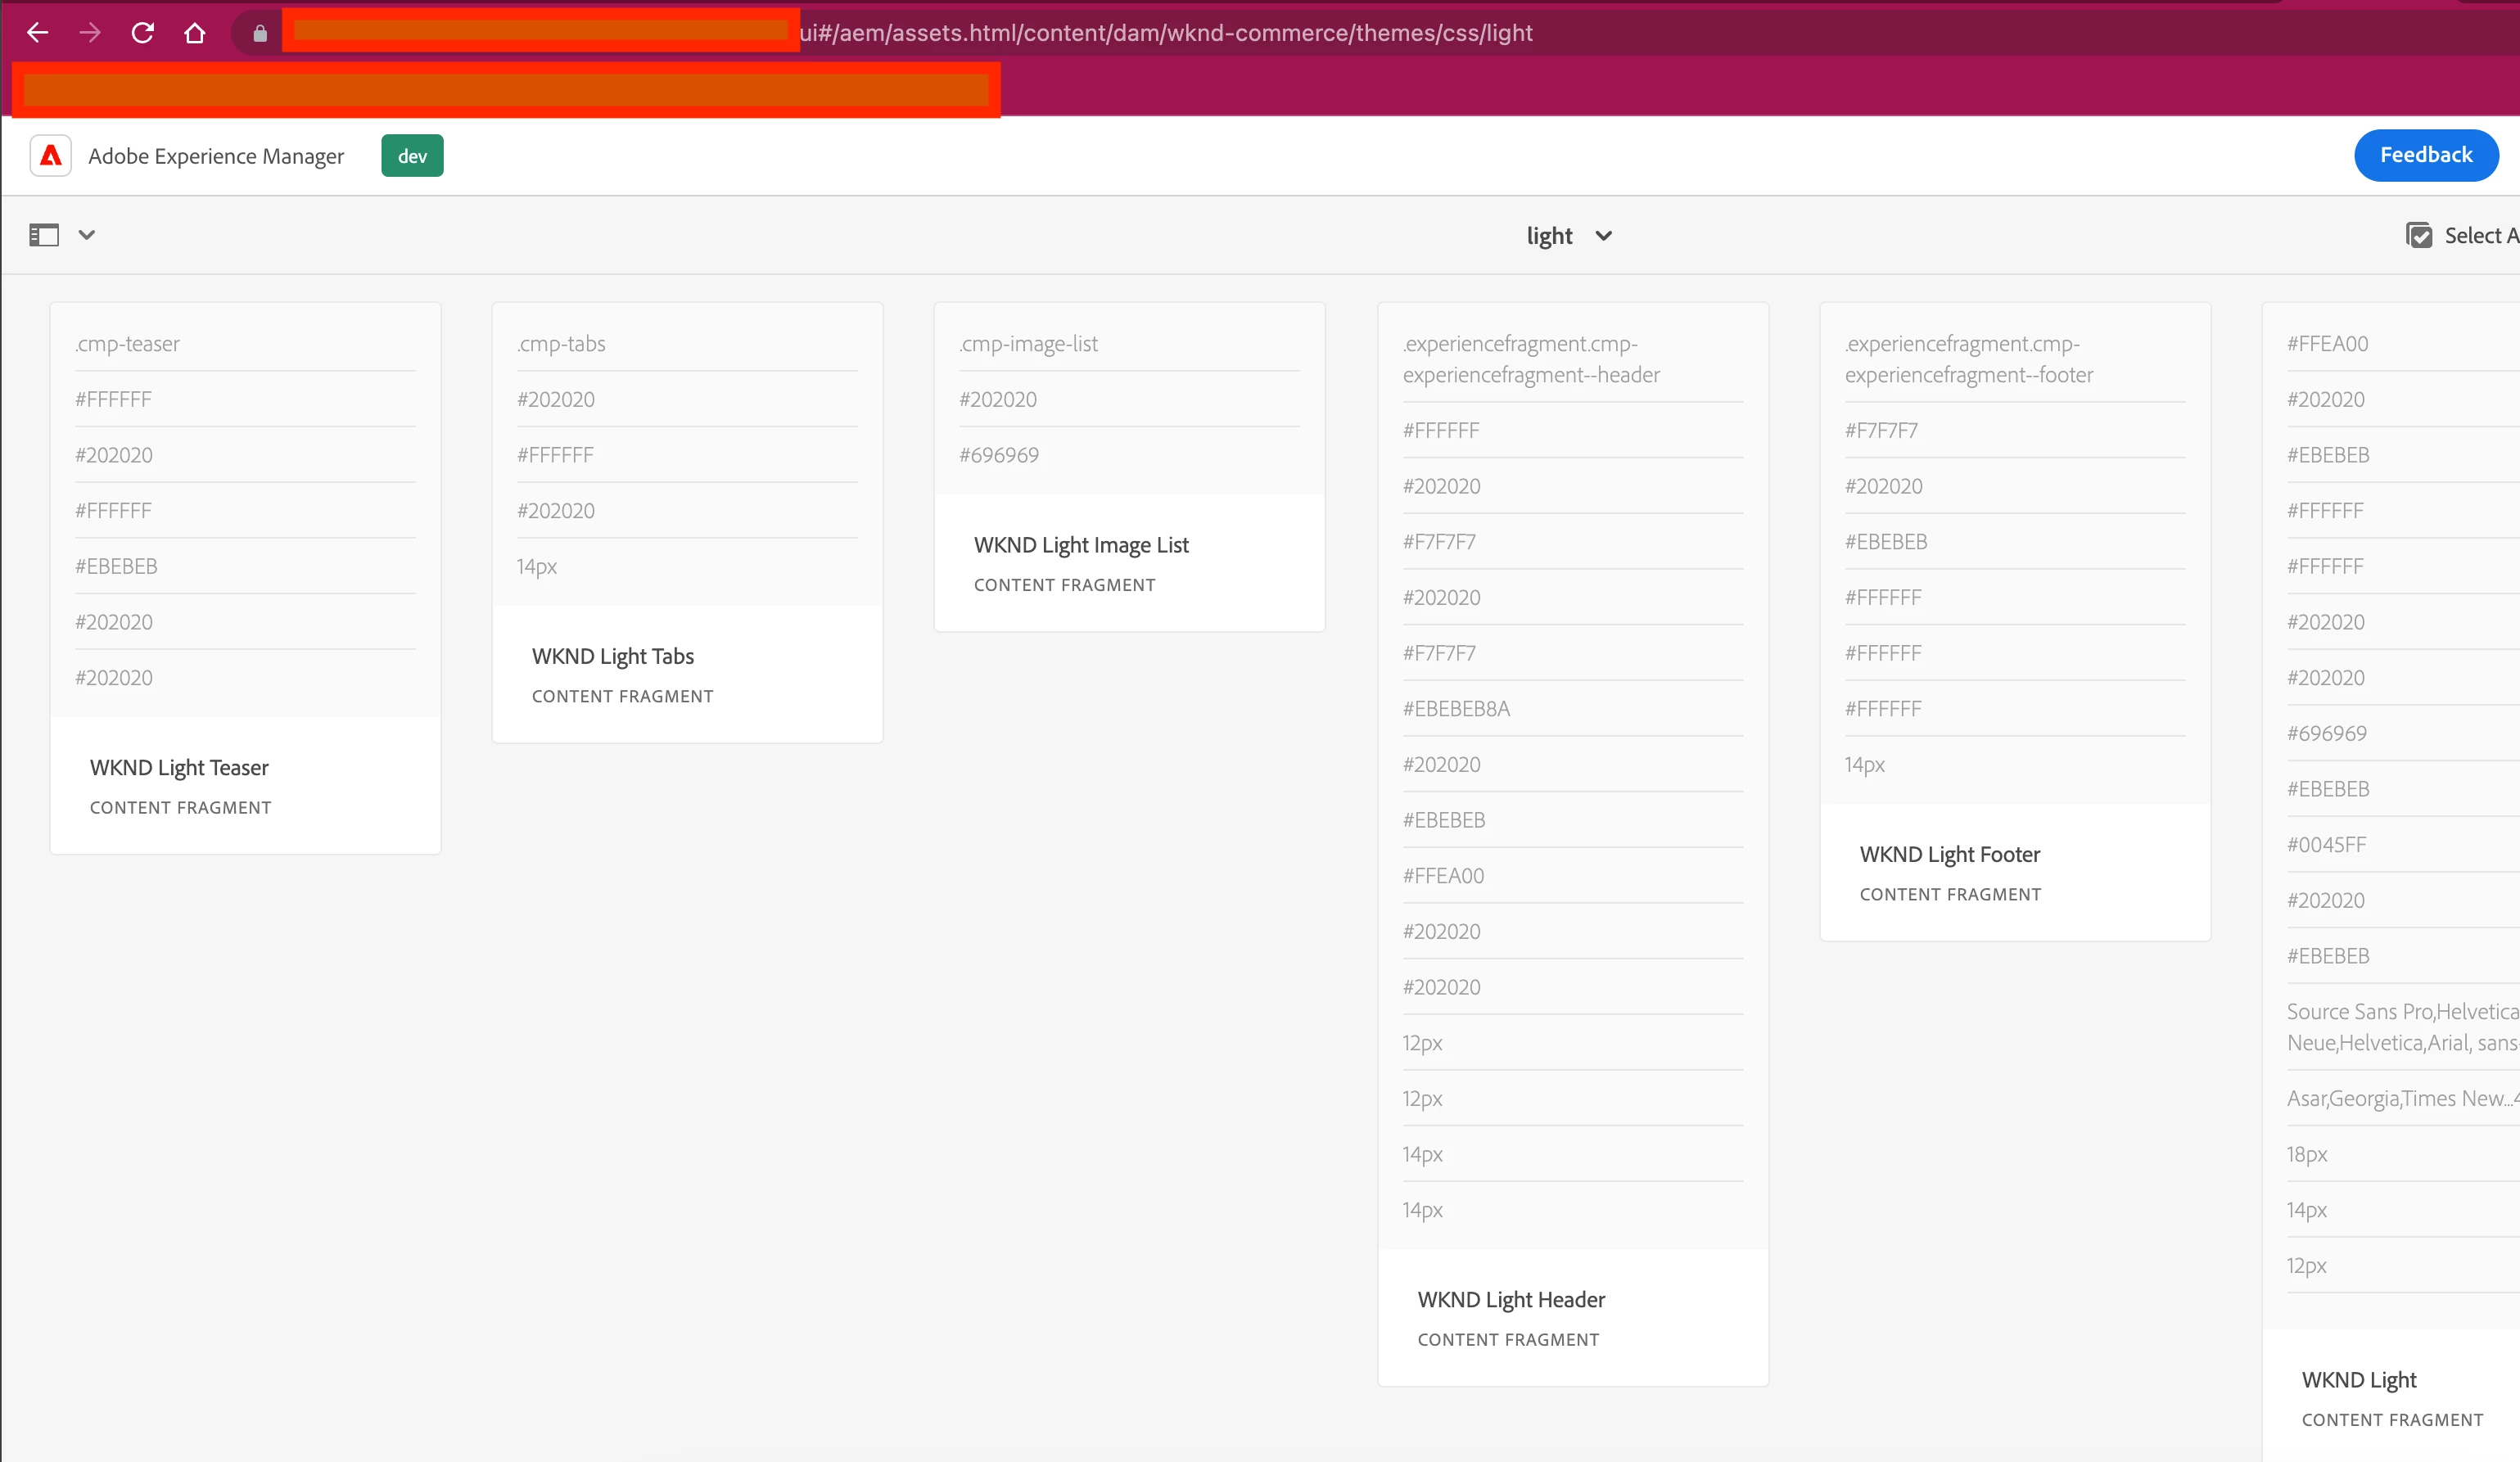
Task: Click the green dev environment badge
Action: [412, 156]
